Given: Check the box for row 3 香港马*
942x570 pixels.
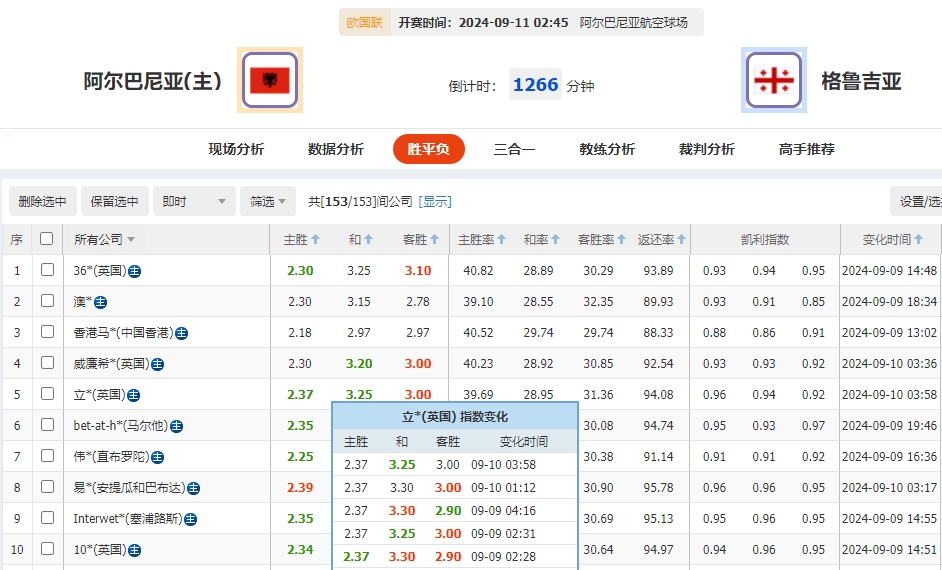Looking at the screenshot, I should (x=47, y=332).
